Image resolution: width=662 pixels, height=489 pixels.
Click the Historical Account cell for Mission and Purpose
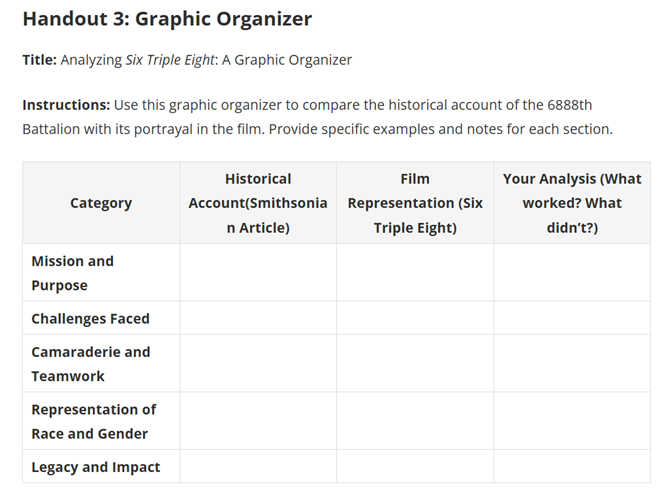click(x=258, y=273)
